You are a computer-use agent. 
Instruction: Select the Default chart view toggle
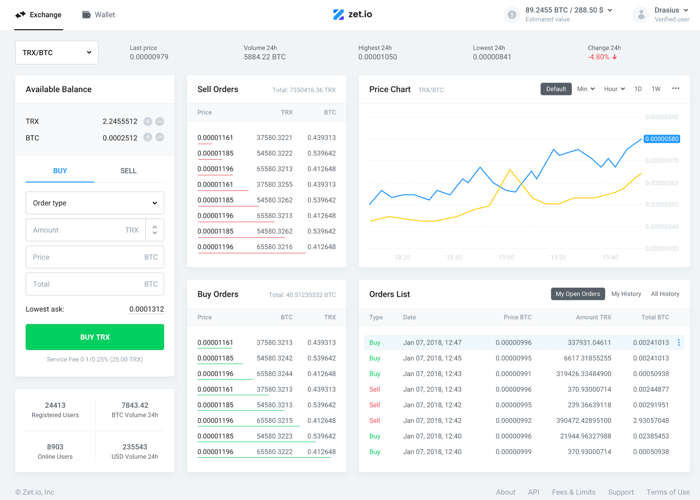coord(556,89)
